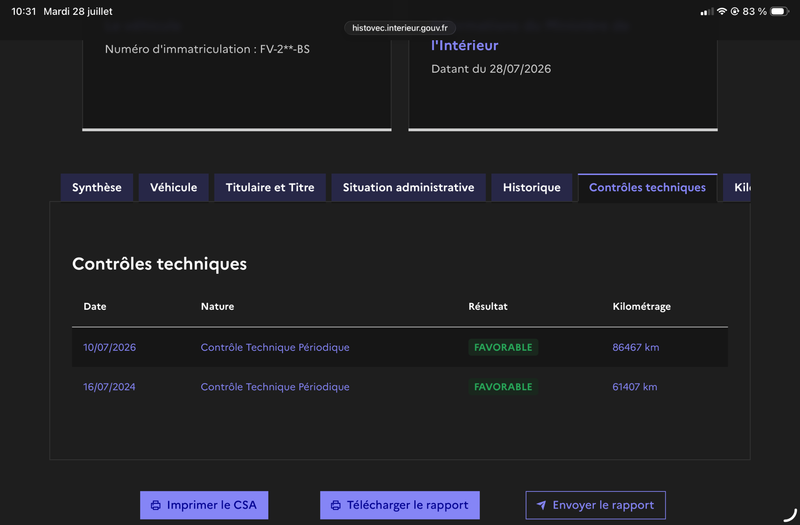Click the paper plane send icon

pos(541,505)
